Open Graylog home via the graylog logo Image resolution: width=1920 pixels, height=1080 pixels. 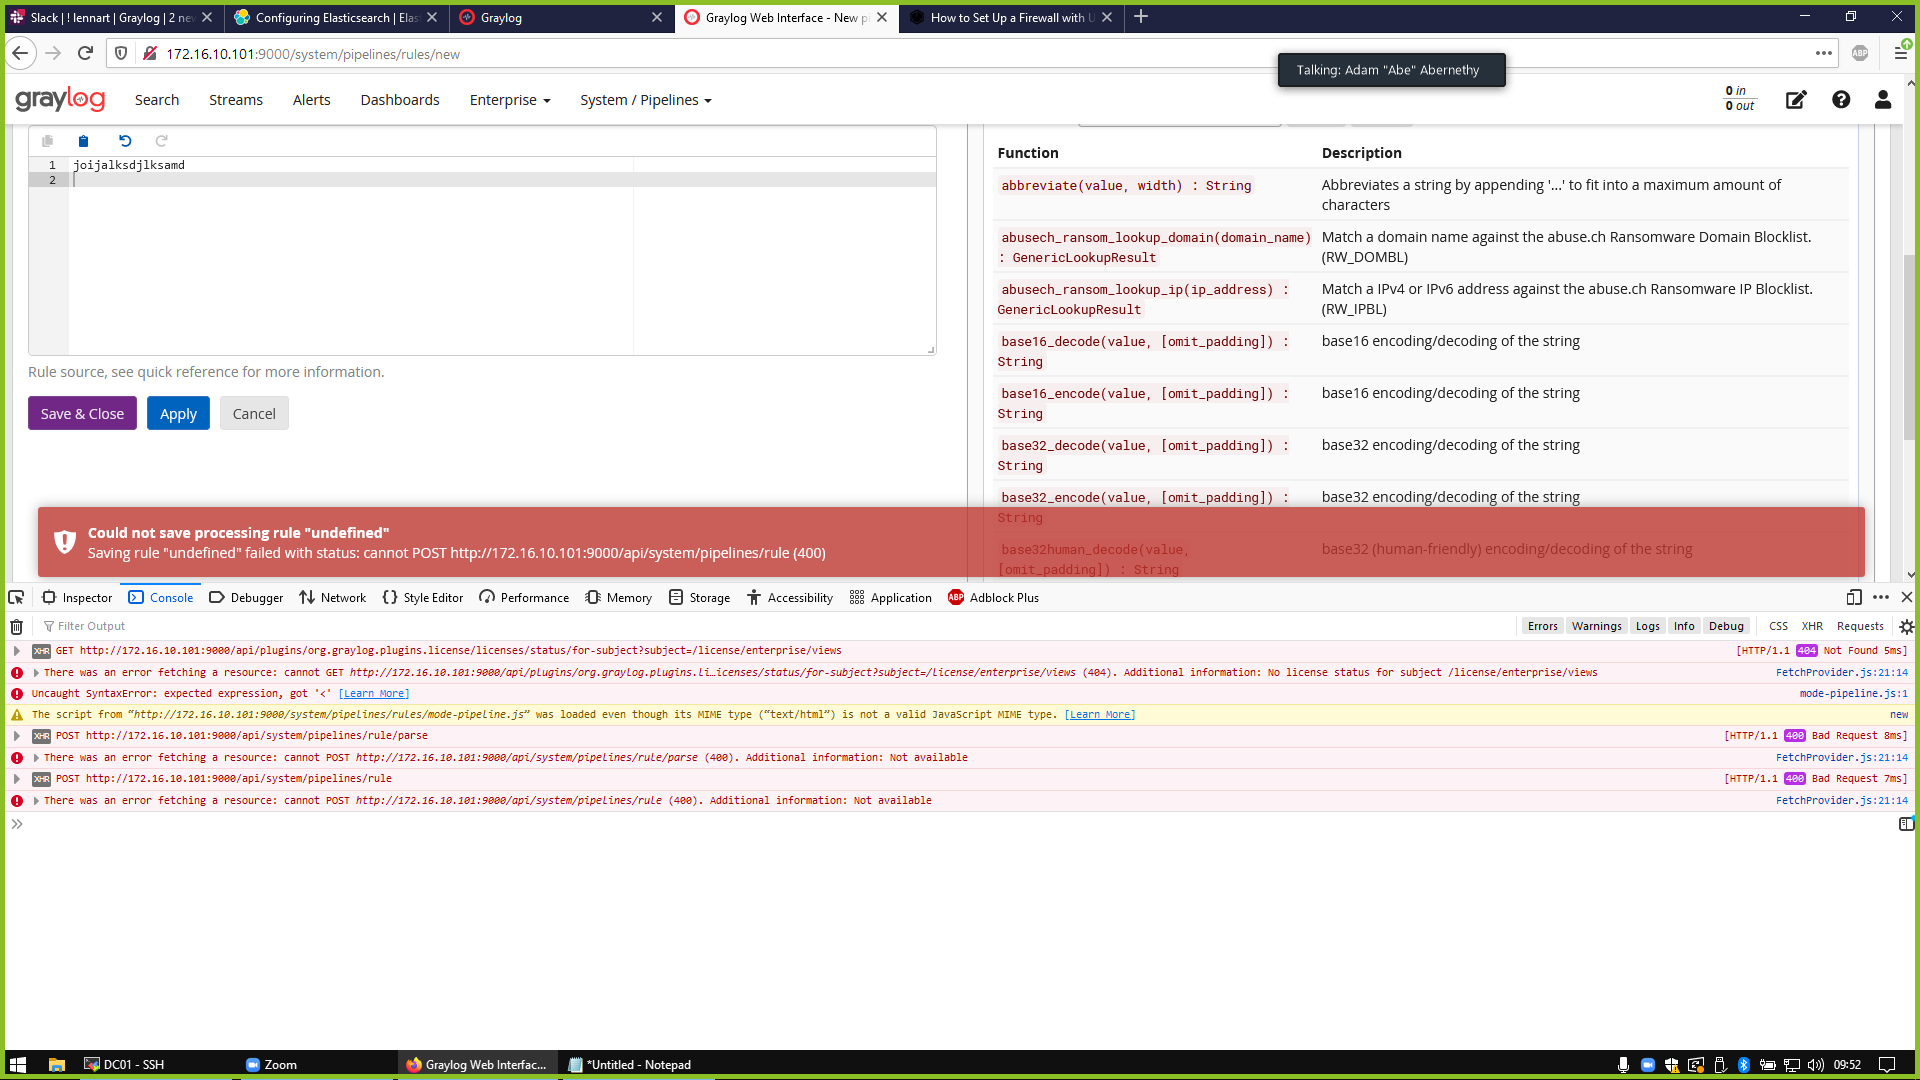pos(60,99)
